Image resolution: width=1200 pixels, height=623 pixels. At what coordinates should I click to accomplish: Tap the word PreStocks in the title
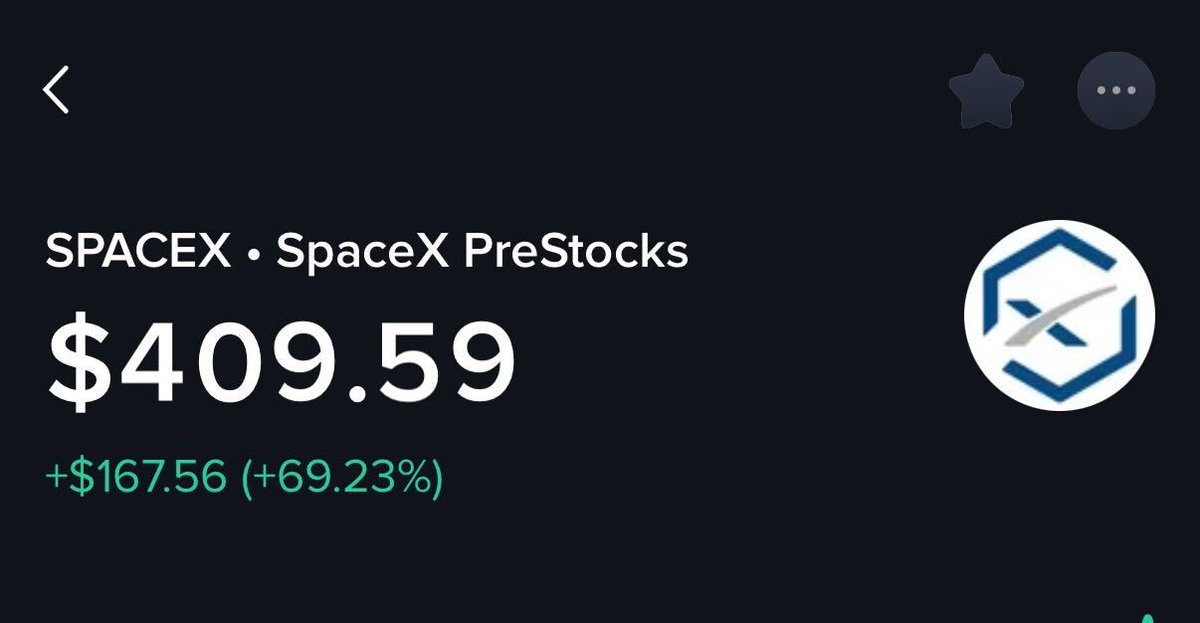[575, 253]
